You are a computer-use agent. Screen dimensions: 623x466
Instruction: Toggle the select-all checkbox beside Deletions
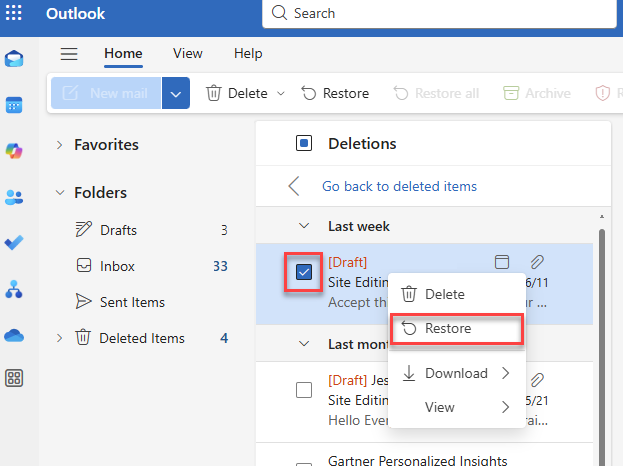[x=304, y=144]
